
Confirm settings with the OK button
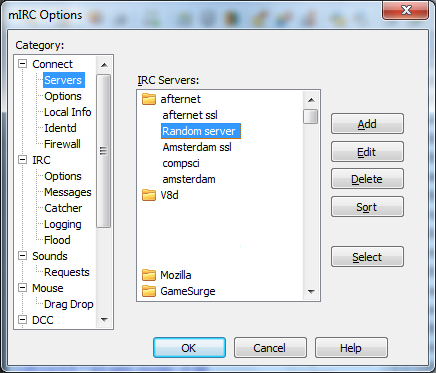coord(189,348)
